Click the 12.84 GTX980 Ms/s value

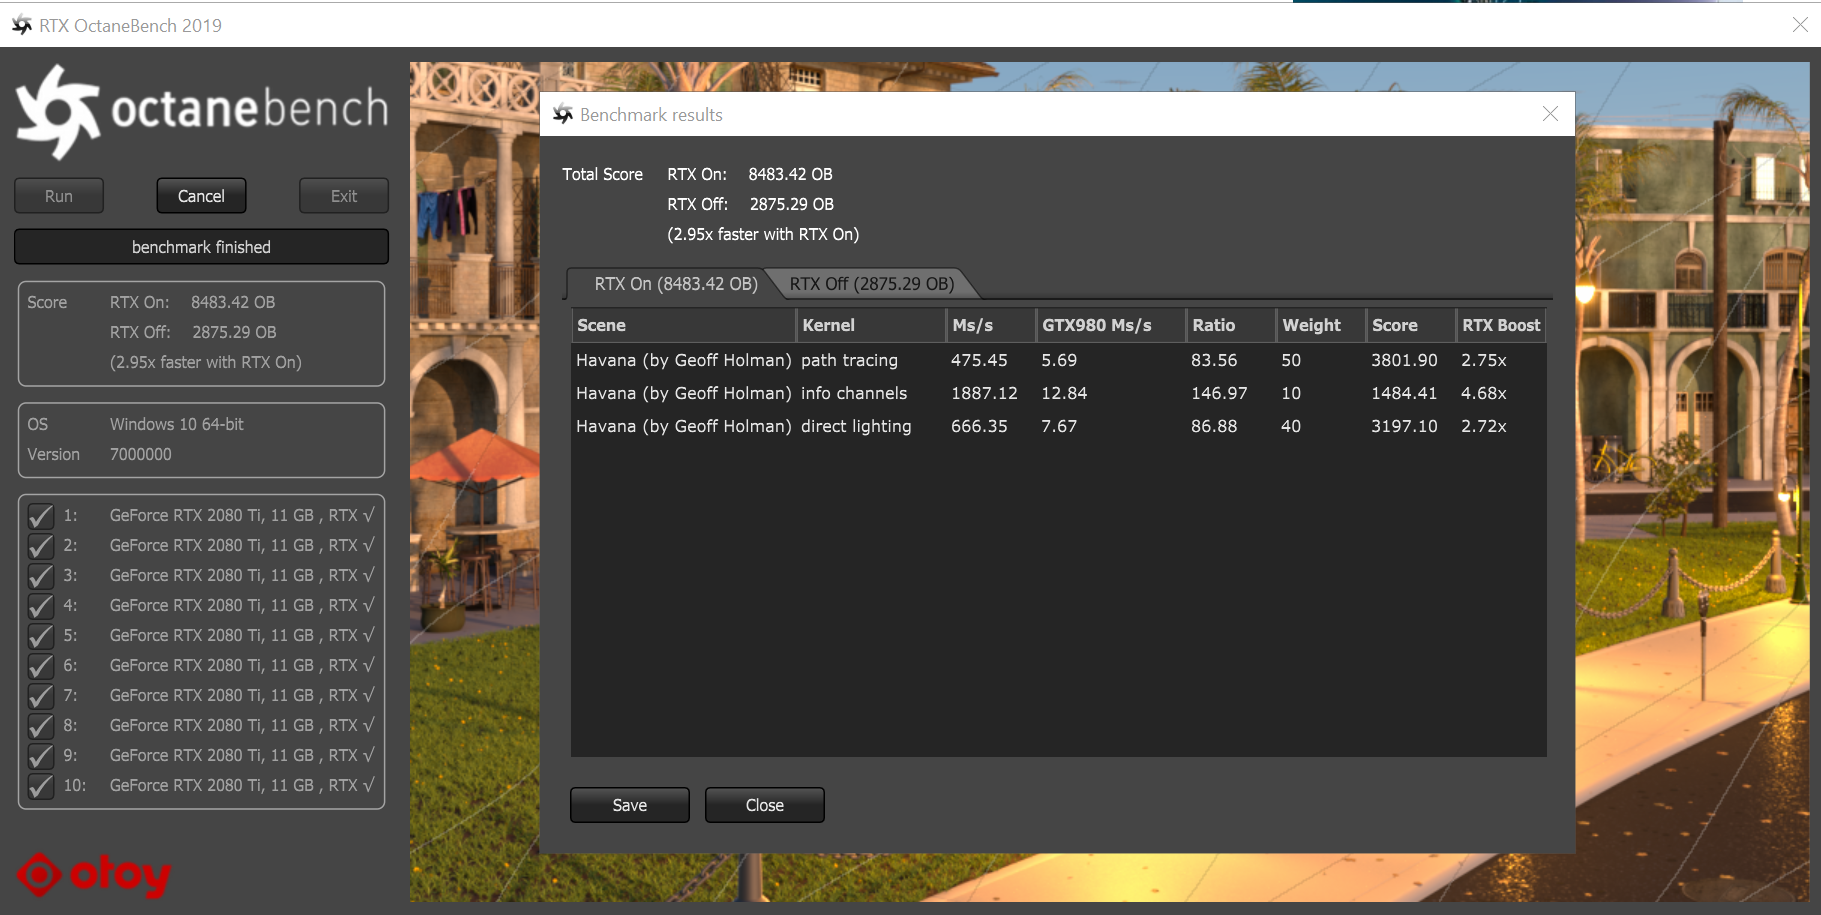[1064, 393]
